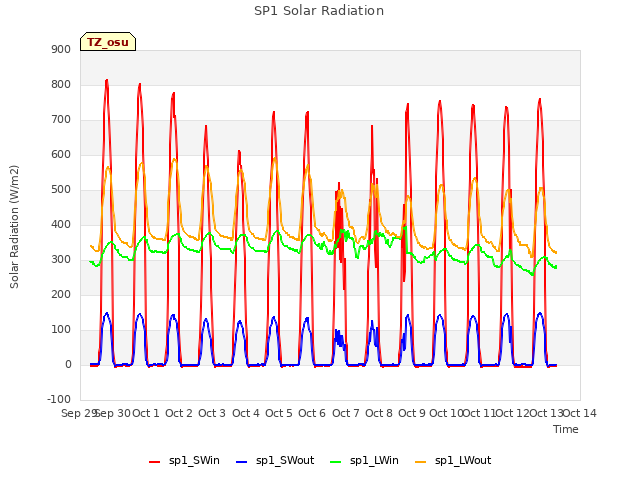Click the Oct 5 x-axis label

279,413
